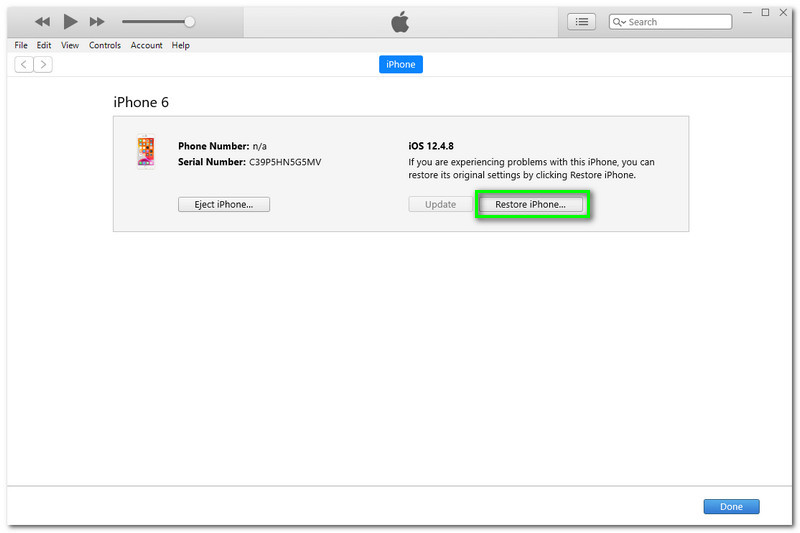Adjust the volume slider knob

189,21
